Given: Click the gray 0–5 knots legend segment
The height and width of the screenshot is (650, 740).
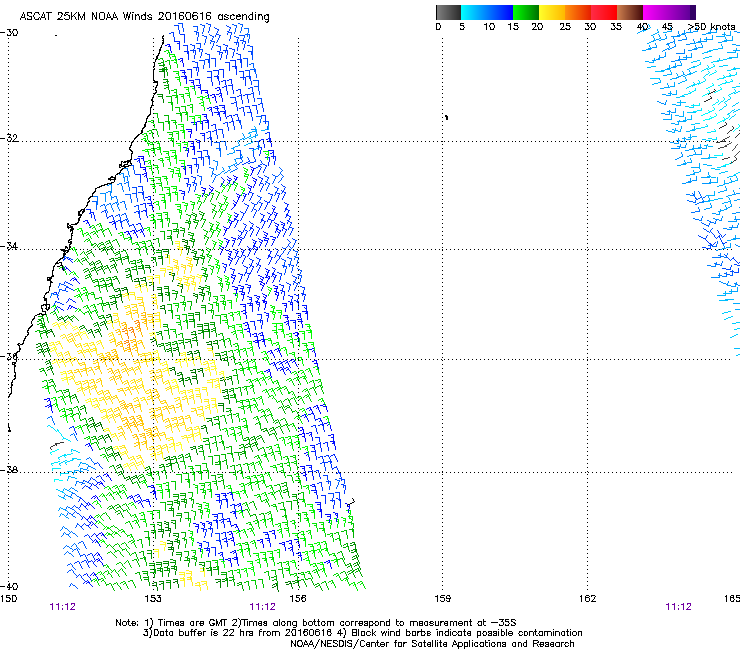Looking at the screenshot, I should coord(448,12).
